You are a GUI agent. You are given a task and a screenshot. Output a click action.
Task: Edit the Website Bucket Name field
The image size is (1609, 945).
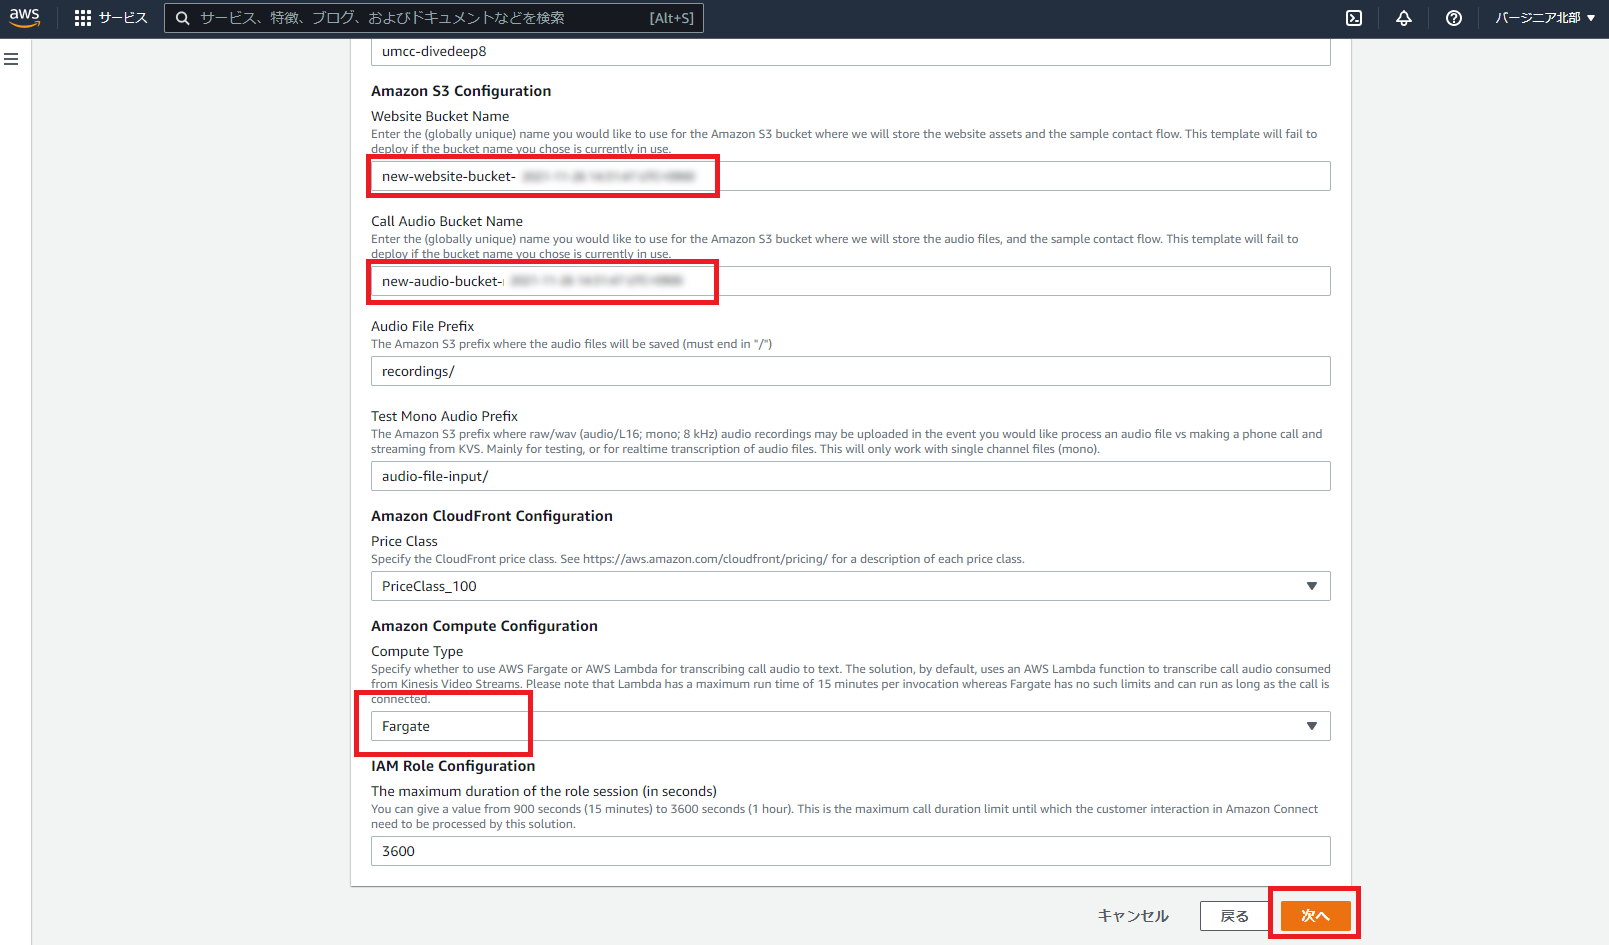[850, 176]
